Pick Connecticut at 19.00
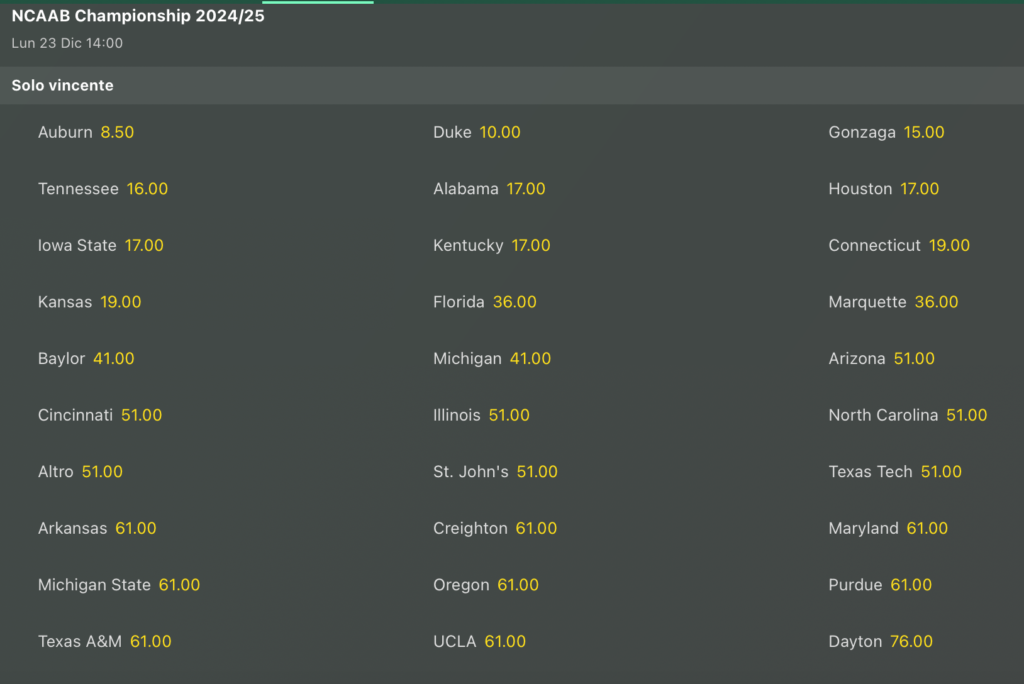 899,245
